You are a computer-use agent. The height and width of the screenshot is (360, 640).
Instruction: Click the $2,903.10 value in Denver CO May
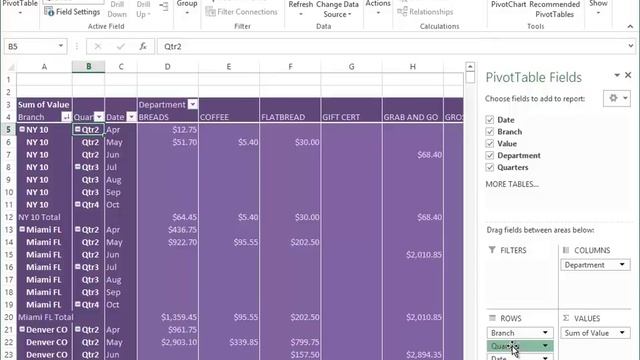(168, 342)
